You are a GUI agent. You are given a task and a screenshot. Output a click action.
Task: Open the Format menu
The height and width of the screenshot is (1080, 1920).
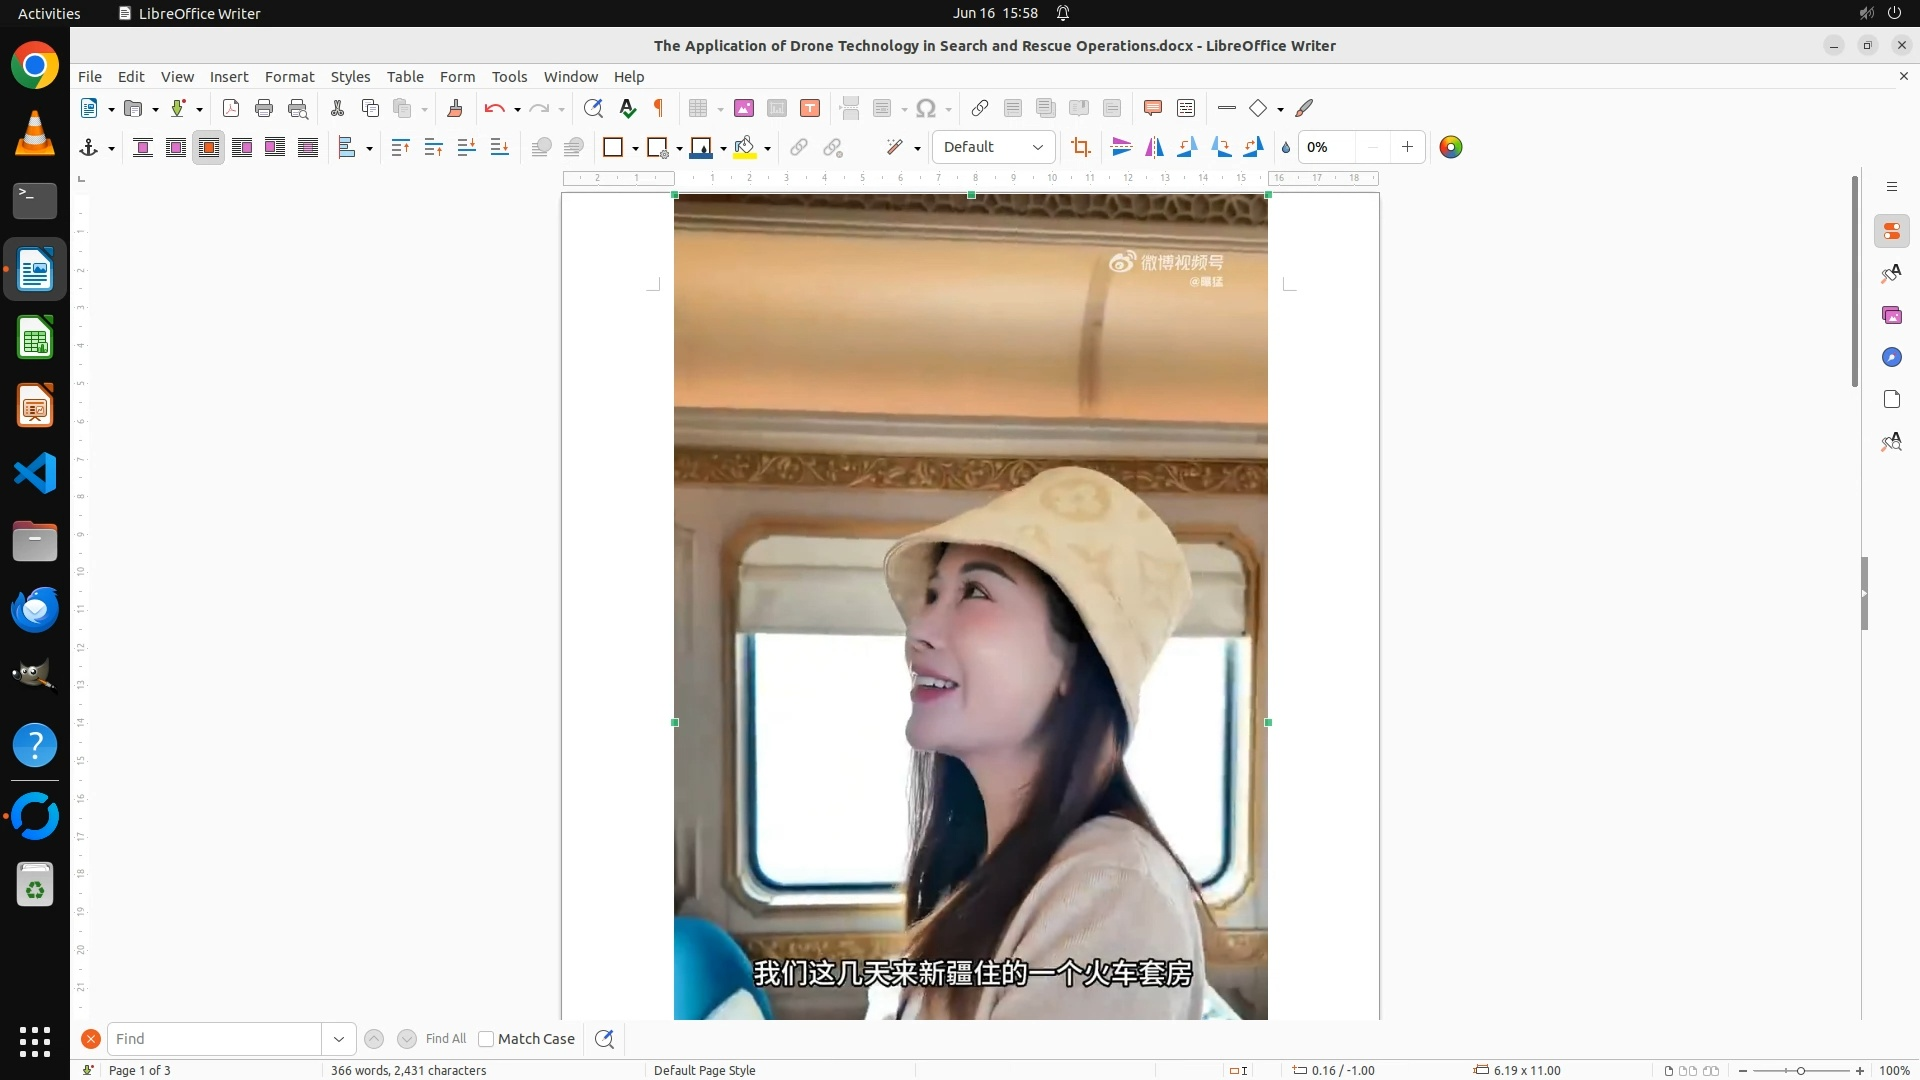289,77
